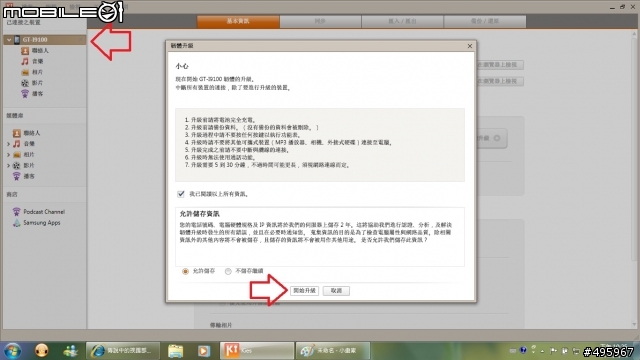The image size is (640, 360).
Task: Click the GT-I9100 phone device icon
Action: pos(17,40)
